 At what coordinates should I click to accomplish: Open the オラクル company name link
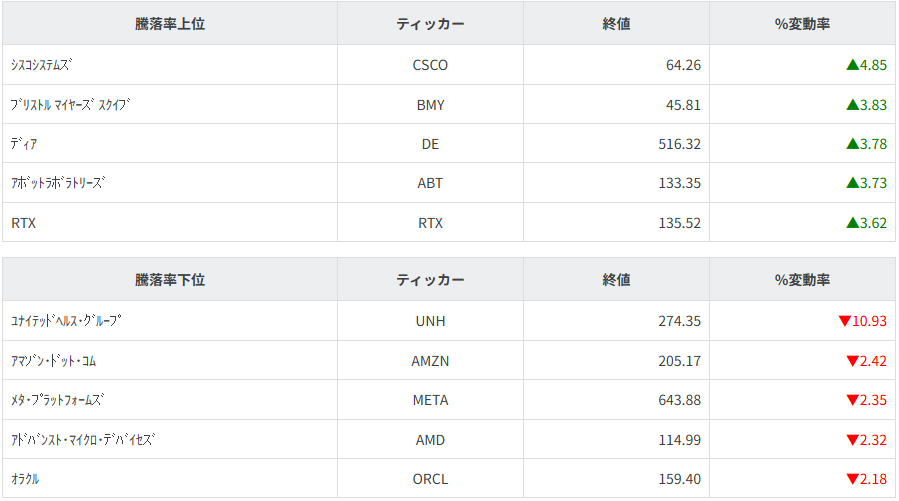point(25,479)
